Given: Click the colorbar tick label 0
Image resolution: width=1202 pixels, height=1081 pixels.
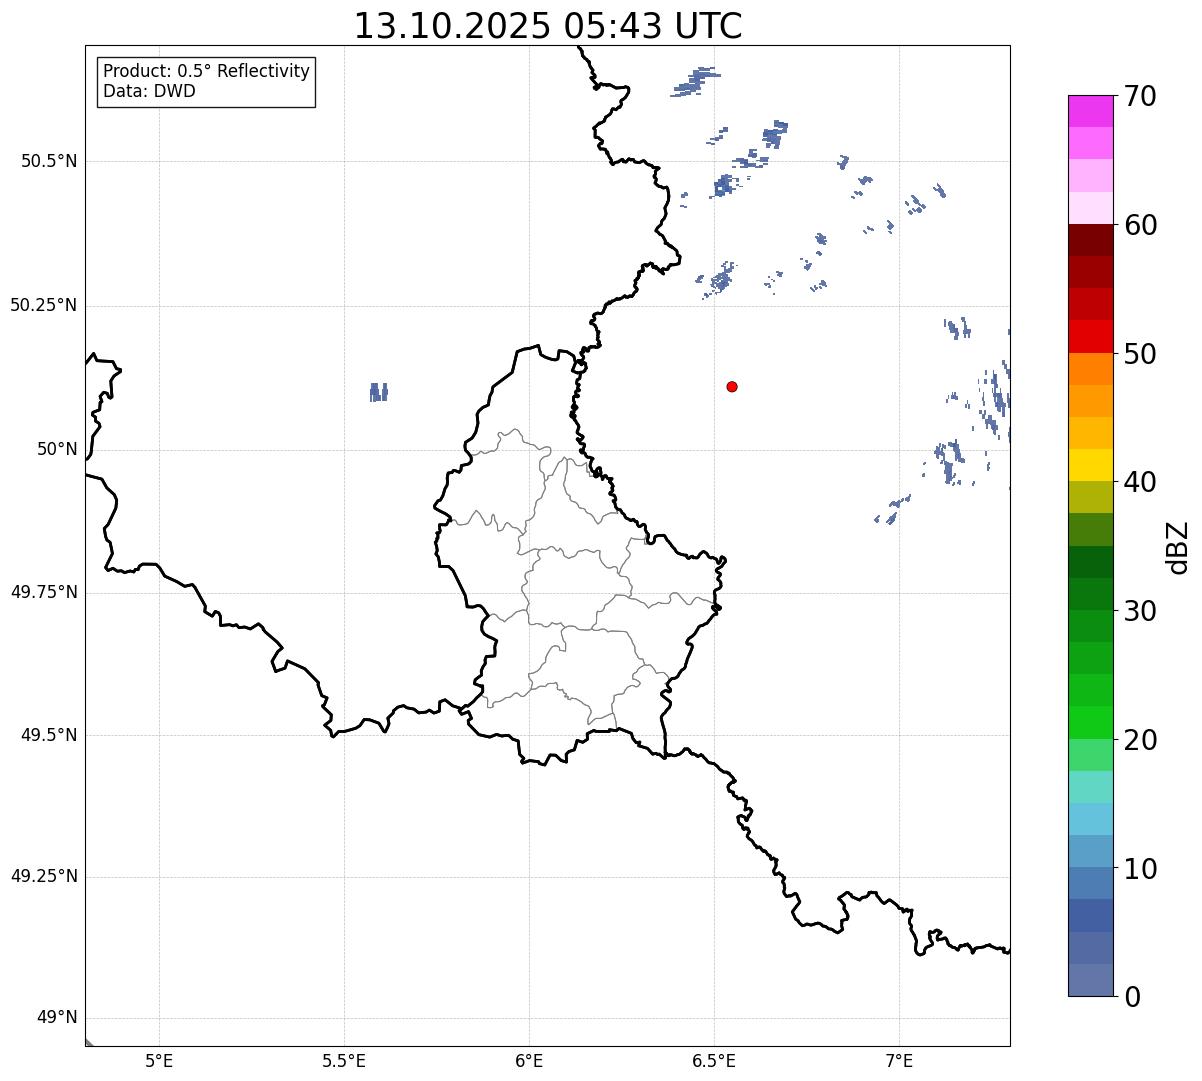Looking at the screenshot, I should pos(1132,997).
